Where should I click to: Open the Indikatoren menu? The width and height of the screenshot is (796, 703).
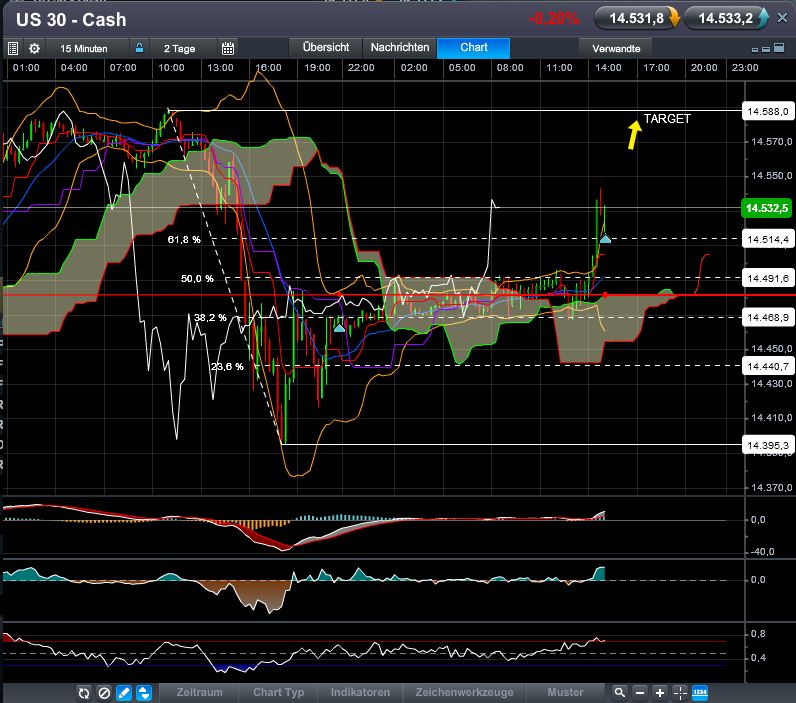(360, 692)
